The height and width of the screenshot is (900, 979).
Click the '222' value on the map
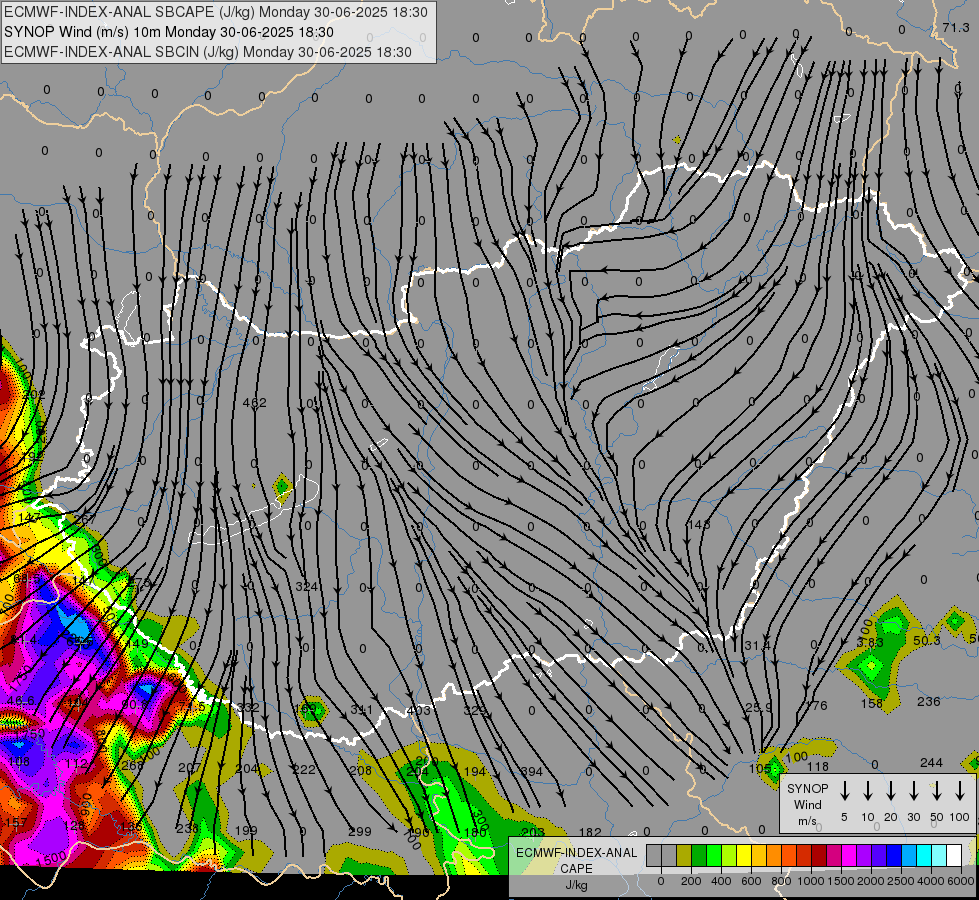pyautogui.click(x=304, y=769)
